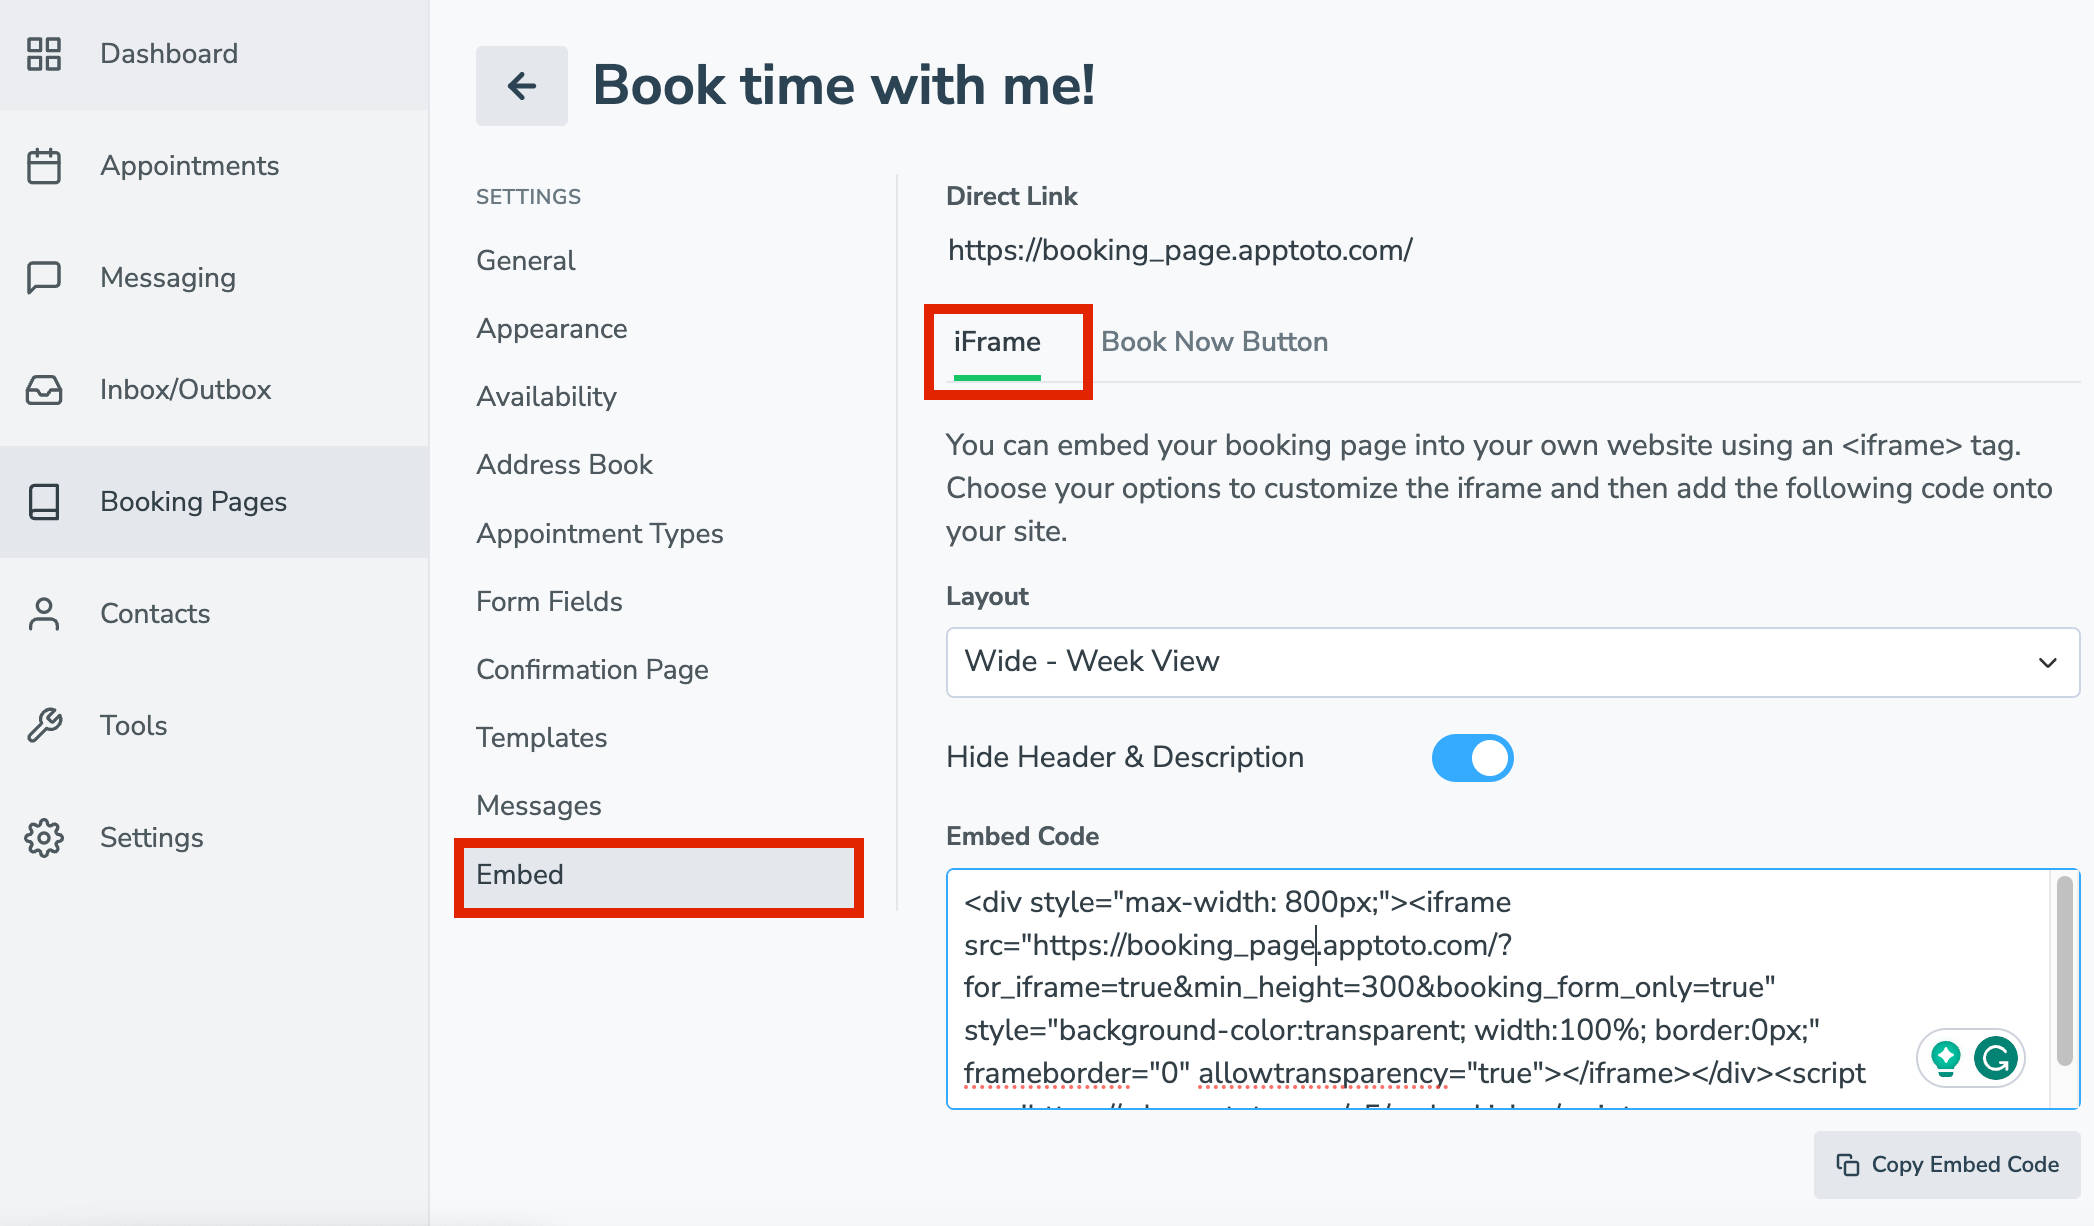Viewport: 2094px width, 1226px height.
Task: Open the Contacts person icon
Action: click(45, 613)
